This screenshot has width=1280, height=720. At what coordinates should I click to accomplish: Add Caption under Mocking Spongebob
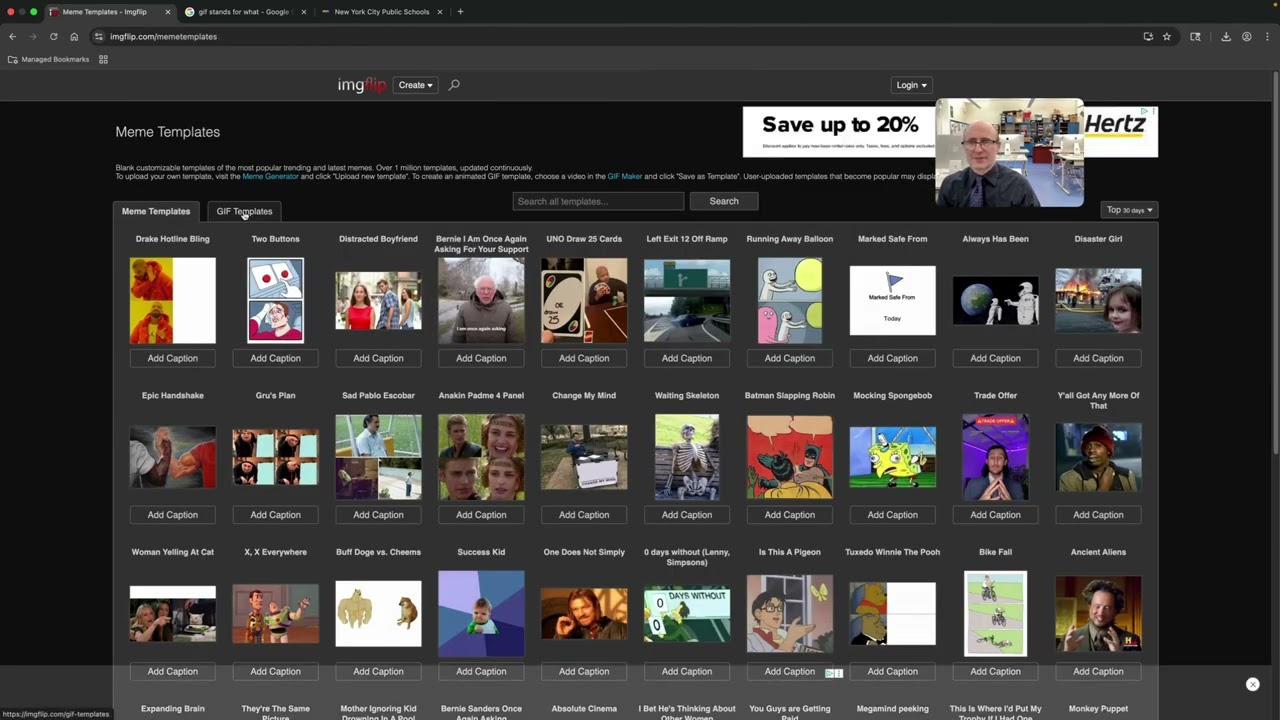pos(892,515)
